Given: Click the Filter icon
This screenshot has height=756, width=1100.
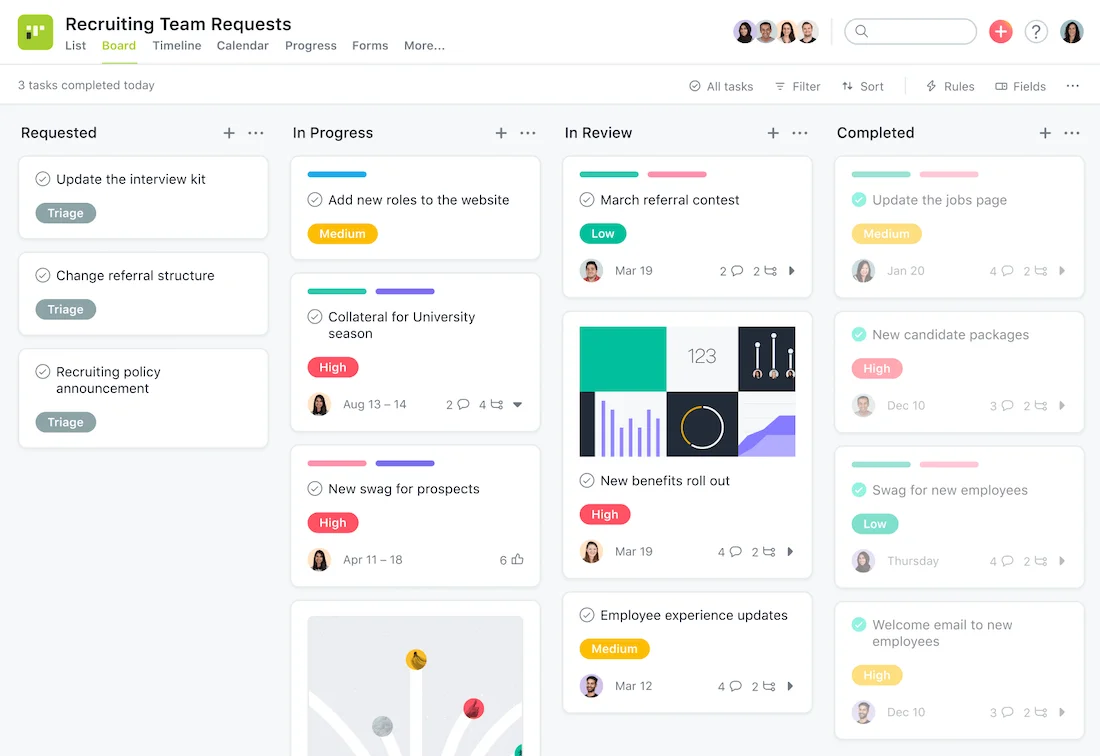Looking at the screenshot, I should click(x=779, y=86).
